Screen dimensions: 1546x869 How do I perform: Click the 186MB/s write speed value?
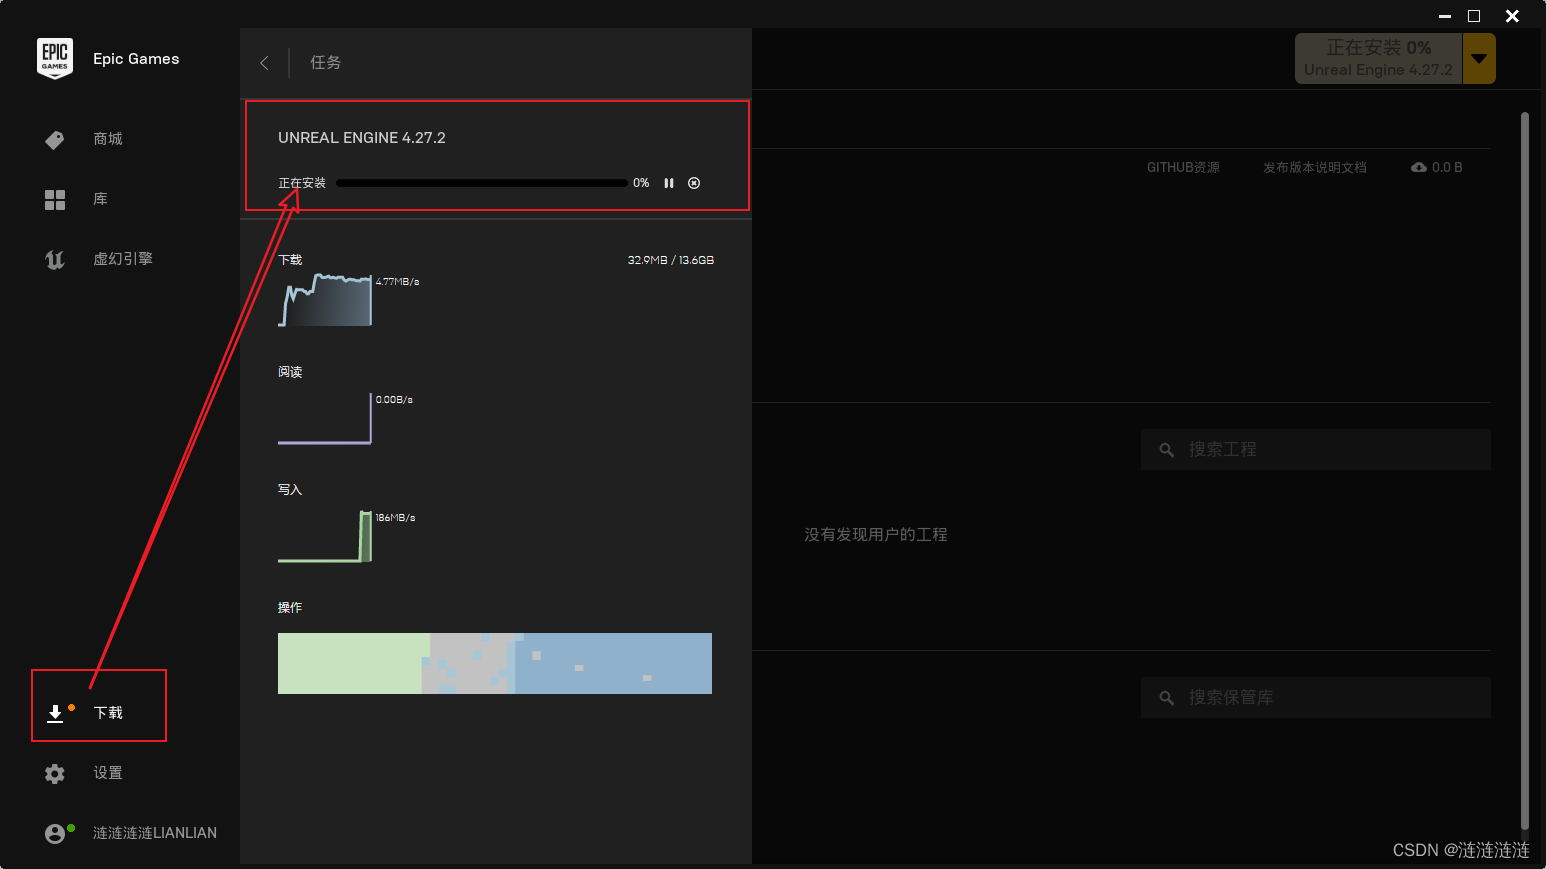(x=395, y=518)
